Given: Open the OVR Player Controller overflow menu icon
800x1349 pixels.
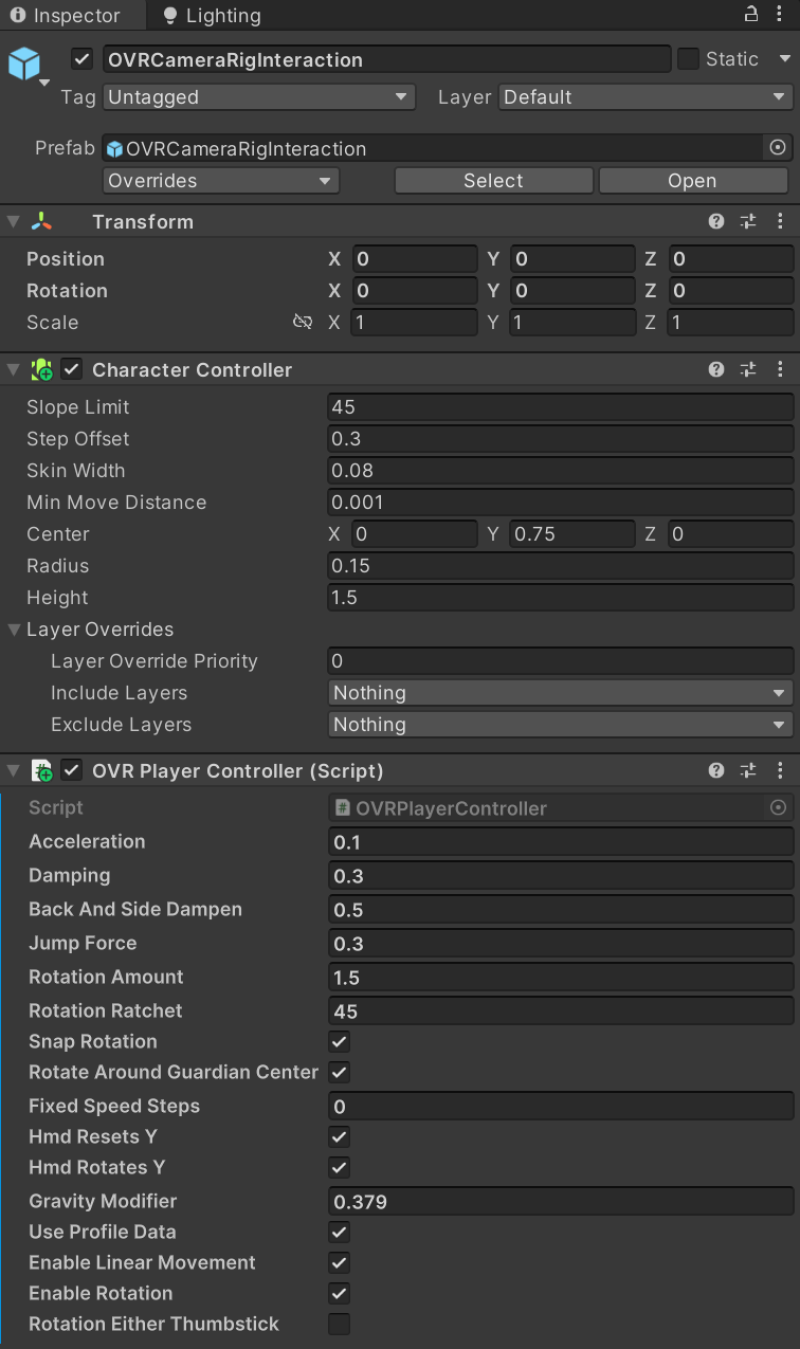Looking at the screenshot, I should tap(780, 770).
